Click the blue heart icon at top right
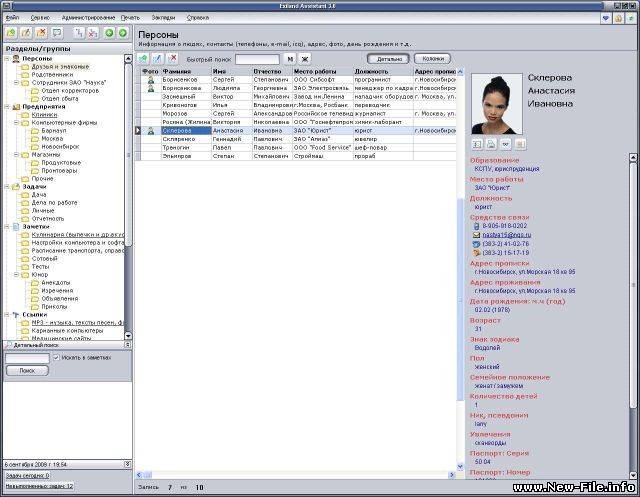This screenshot has height=497, width=640. (x=606, y=17)
